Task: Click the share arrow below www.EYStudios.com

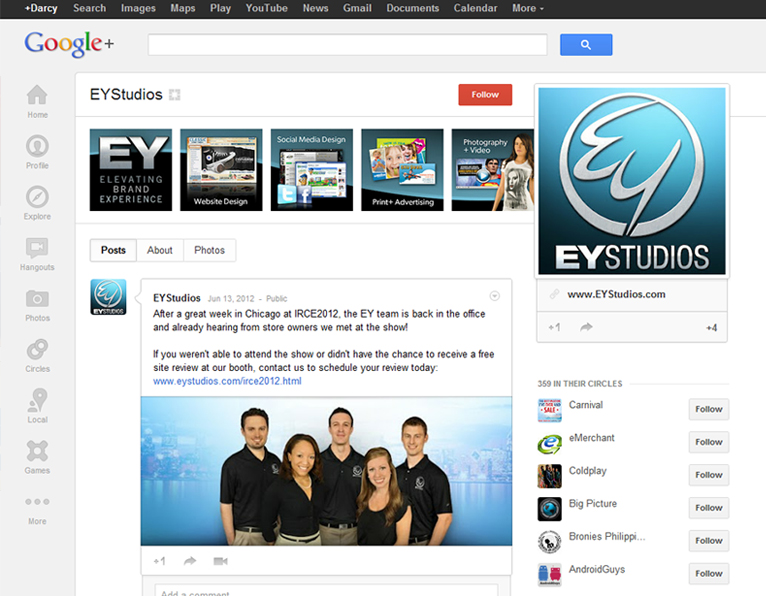Action: point(586,327)
